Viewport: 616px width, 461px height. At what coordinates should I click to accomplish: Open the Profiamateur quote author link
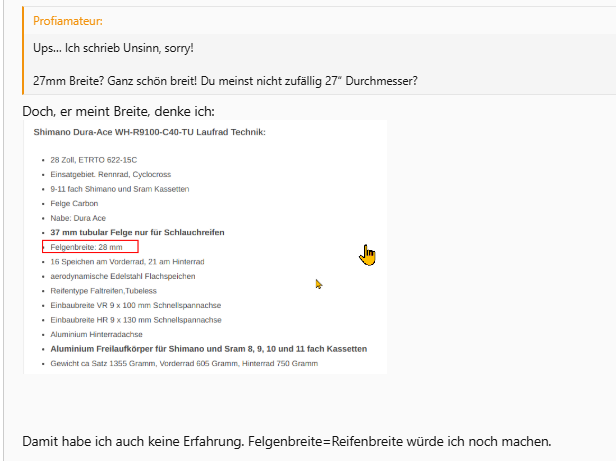[67, 20]
